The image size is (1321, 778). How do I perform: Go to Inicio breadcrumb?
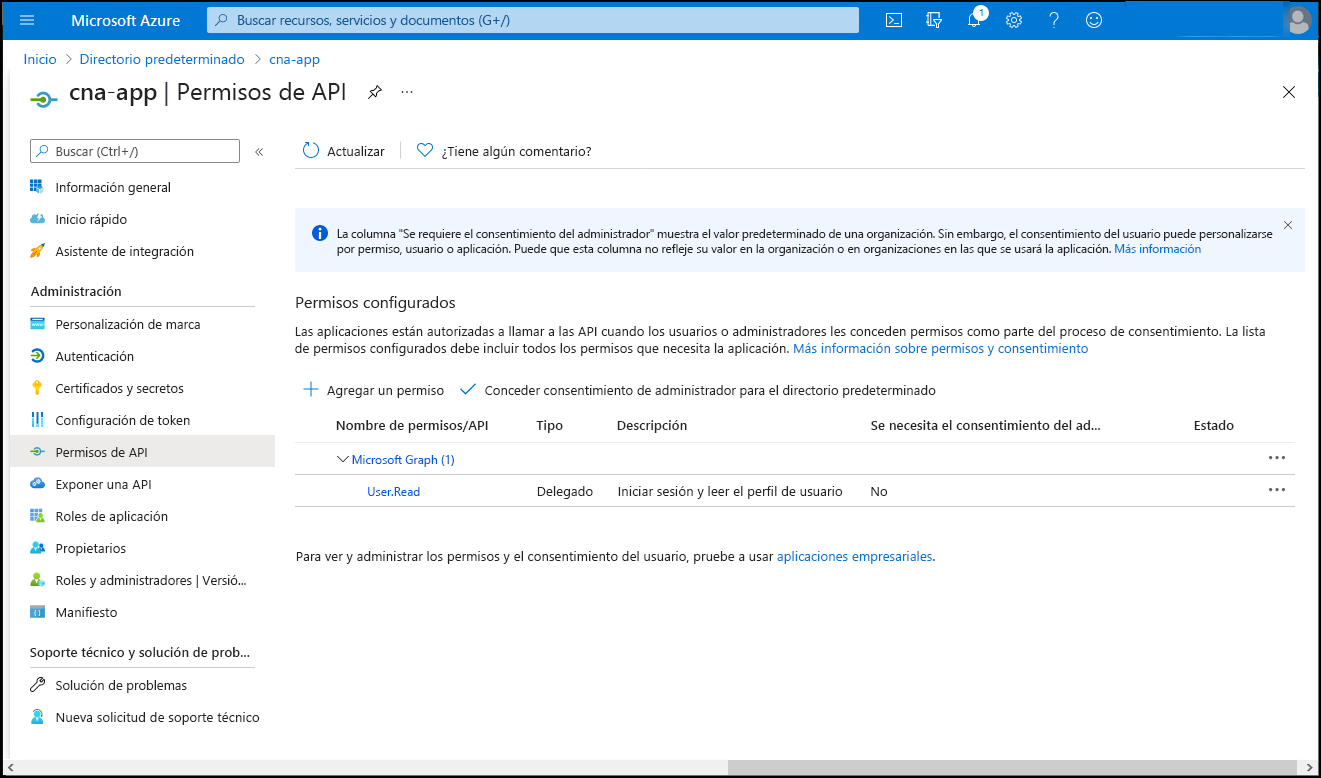tap(40, 59)
